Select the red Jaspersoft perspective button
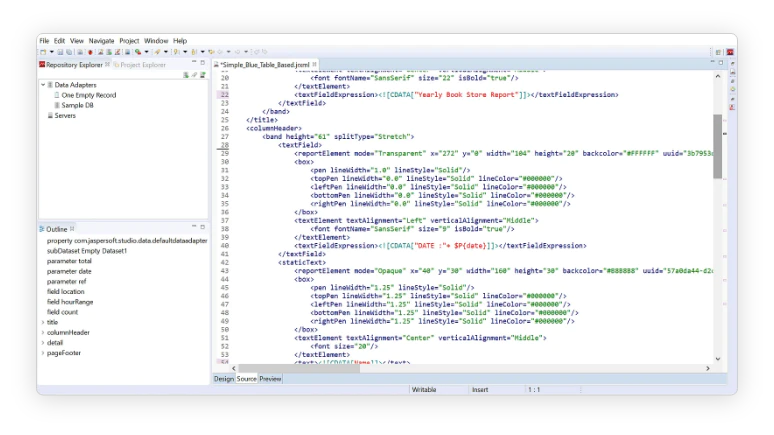This screenshot has height=435, width=774. [x=730, y=52]
